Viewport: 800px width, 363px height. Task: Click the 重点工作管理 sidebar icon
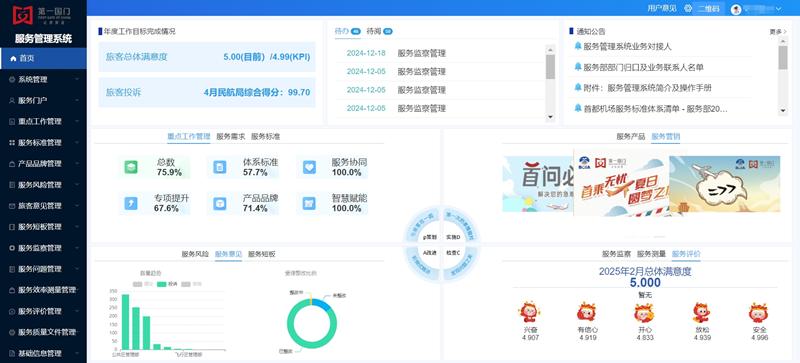point(12,122)
